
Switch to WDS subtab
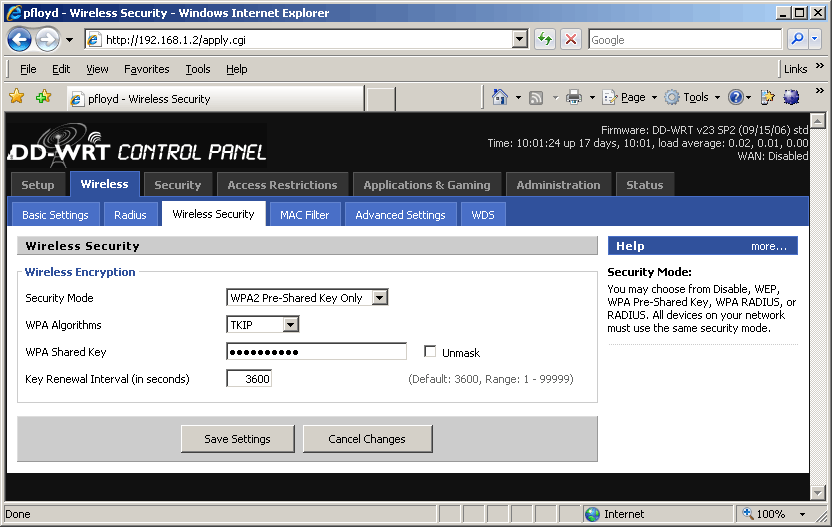[483, 214]
